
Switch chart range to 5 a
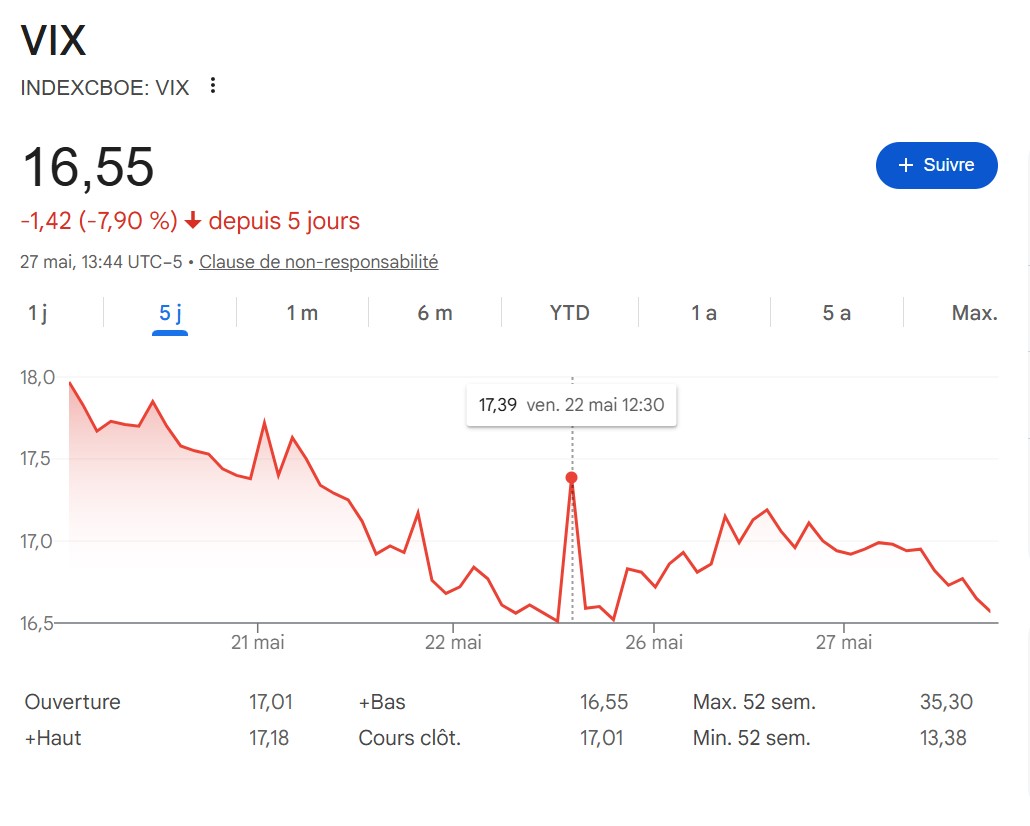836,313
